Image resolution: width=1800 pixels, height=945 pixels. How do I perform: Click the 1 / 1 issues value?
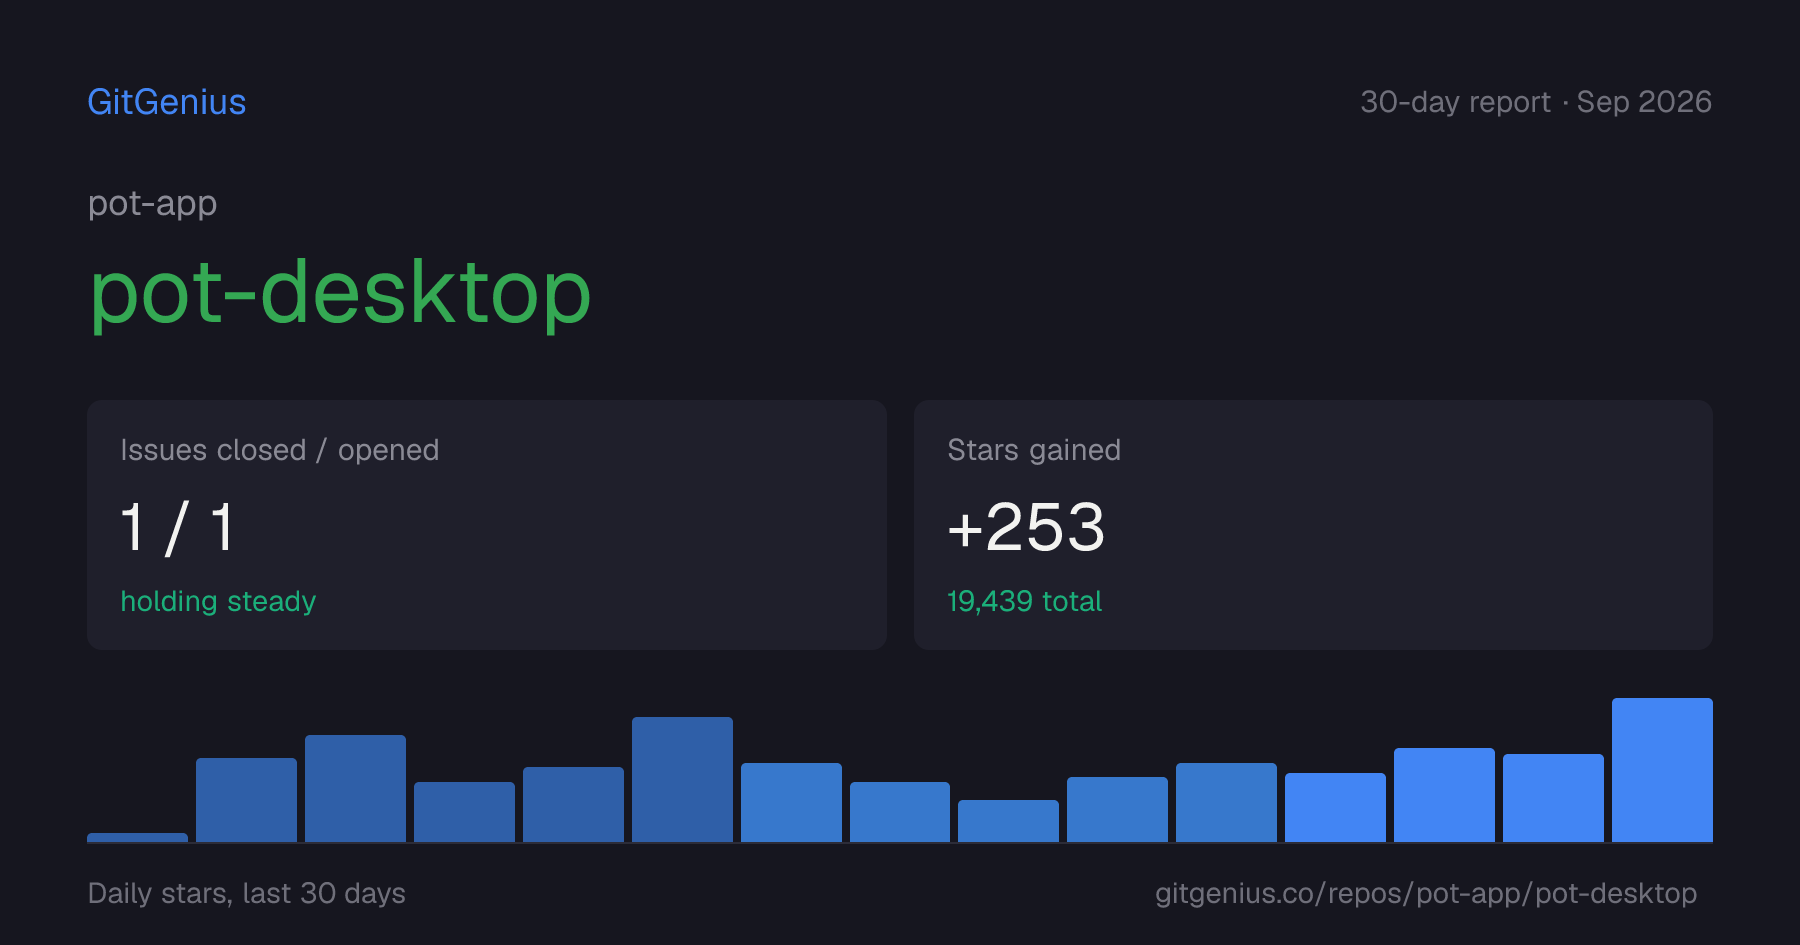click(x=178, y=528)
